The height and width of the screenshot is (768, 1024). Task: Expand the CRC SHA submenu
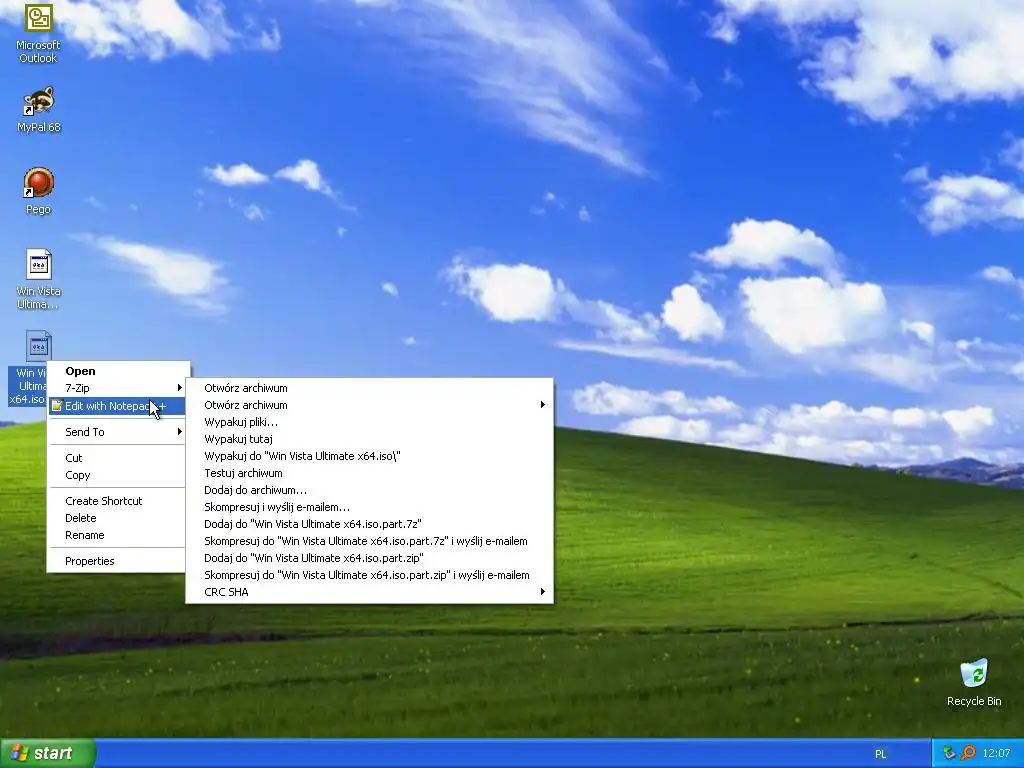click(370, 592)
